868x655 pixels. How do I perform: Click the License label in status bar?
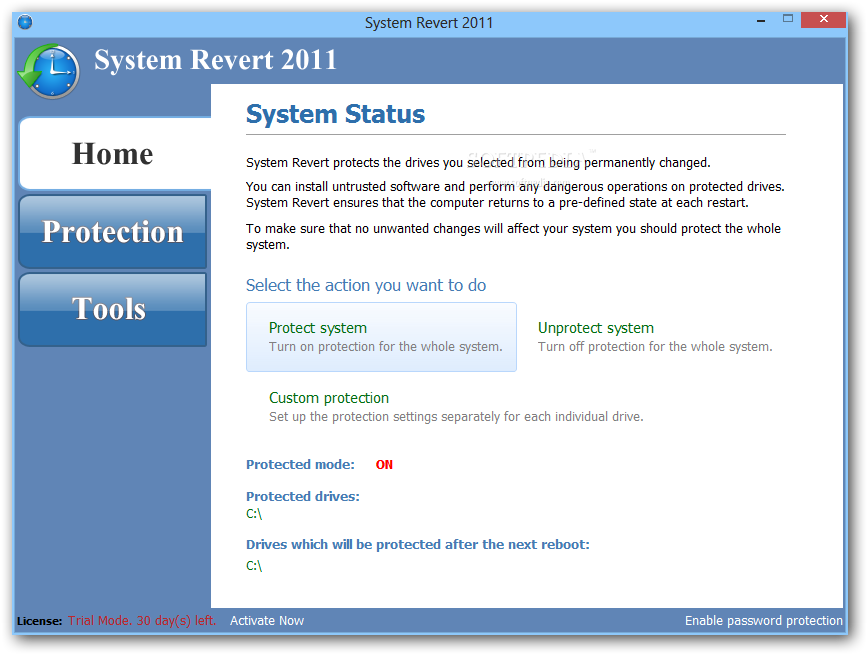[x=39, y=621]
